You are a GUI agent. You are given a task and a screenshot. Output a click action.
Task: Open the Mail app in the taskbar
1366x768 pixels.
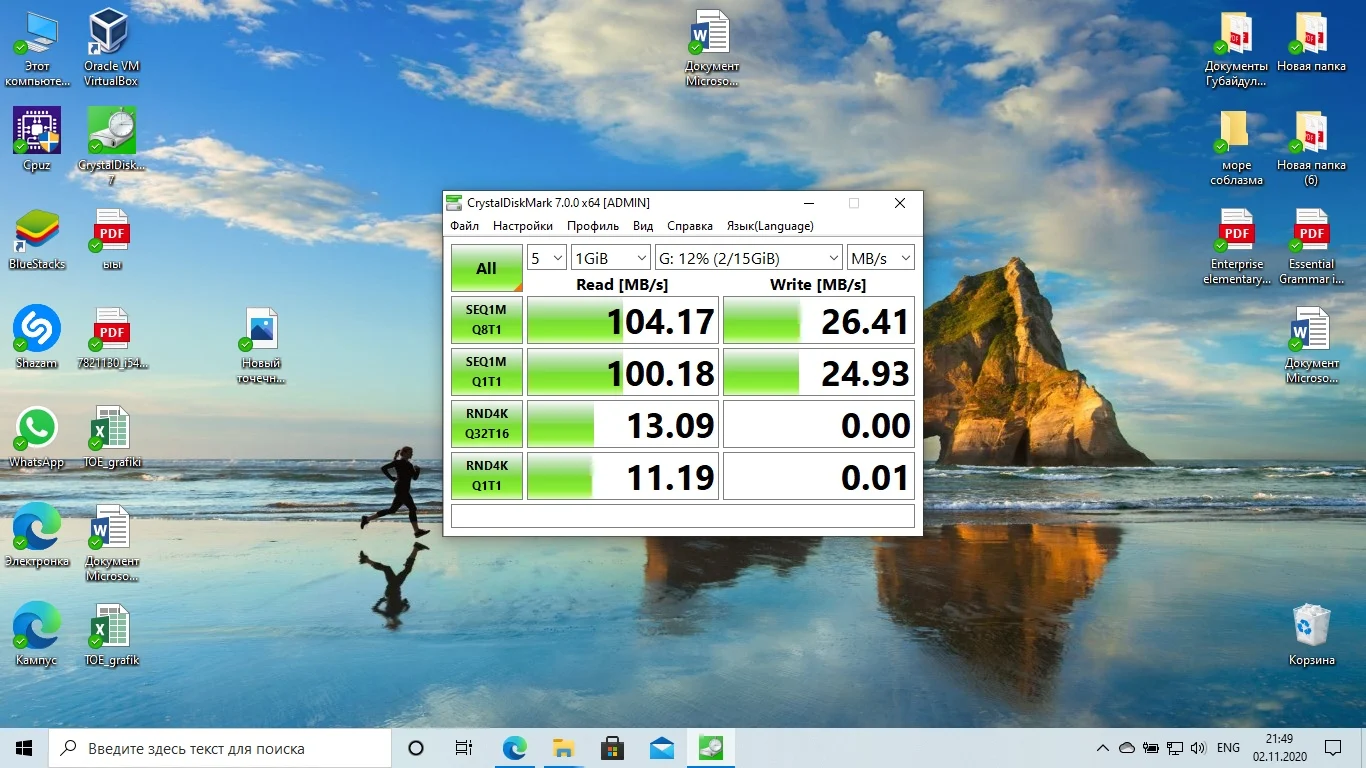coord(661,748)
